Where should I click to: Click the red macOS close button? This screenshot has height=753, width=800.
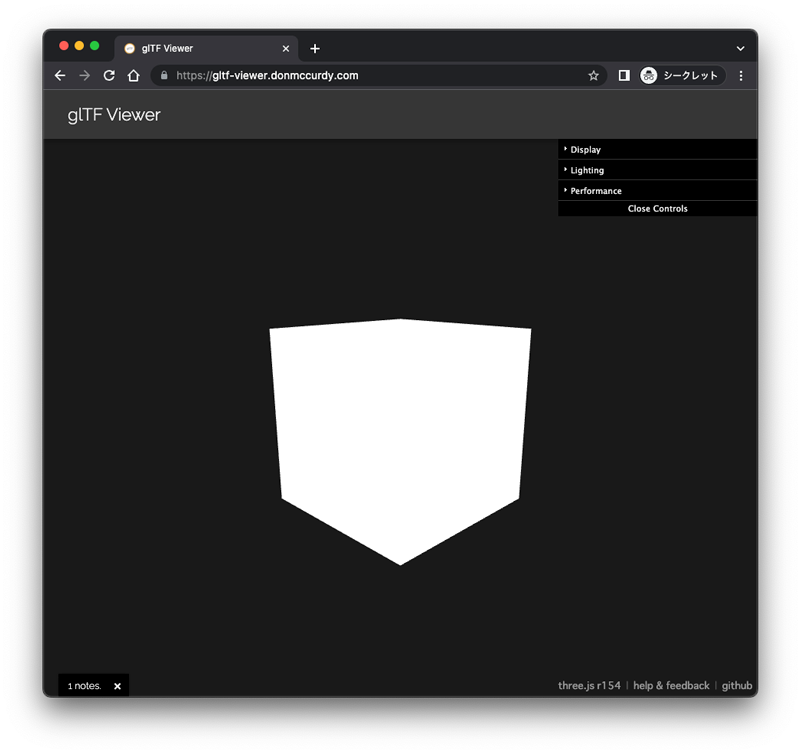coord(64,46)
